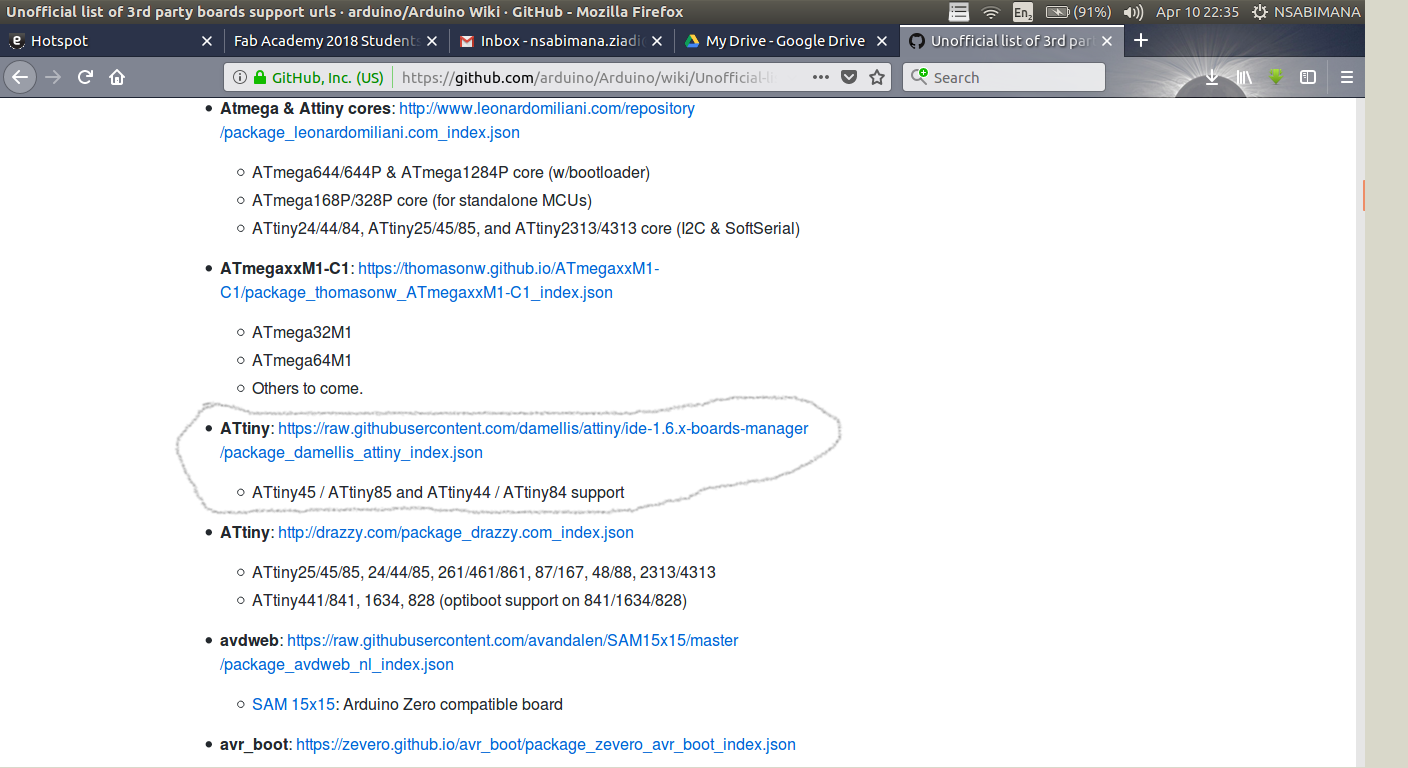Toggle the Firefox sidebar
Image resolution: width=1408 pixels, height=768 pixels.
(1308, 77)
